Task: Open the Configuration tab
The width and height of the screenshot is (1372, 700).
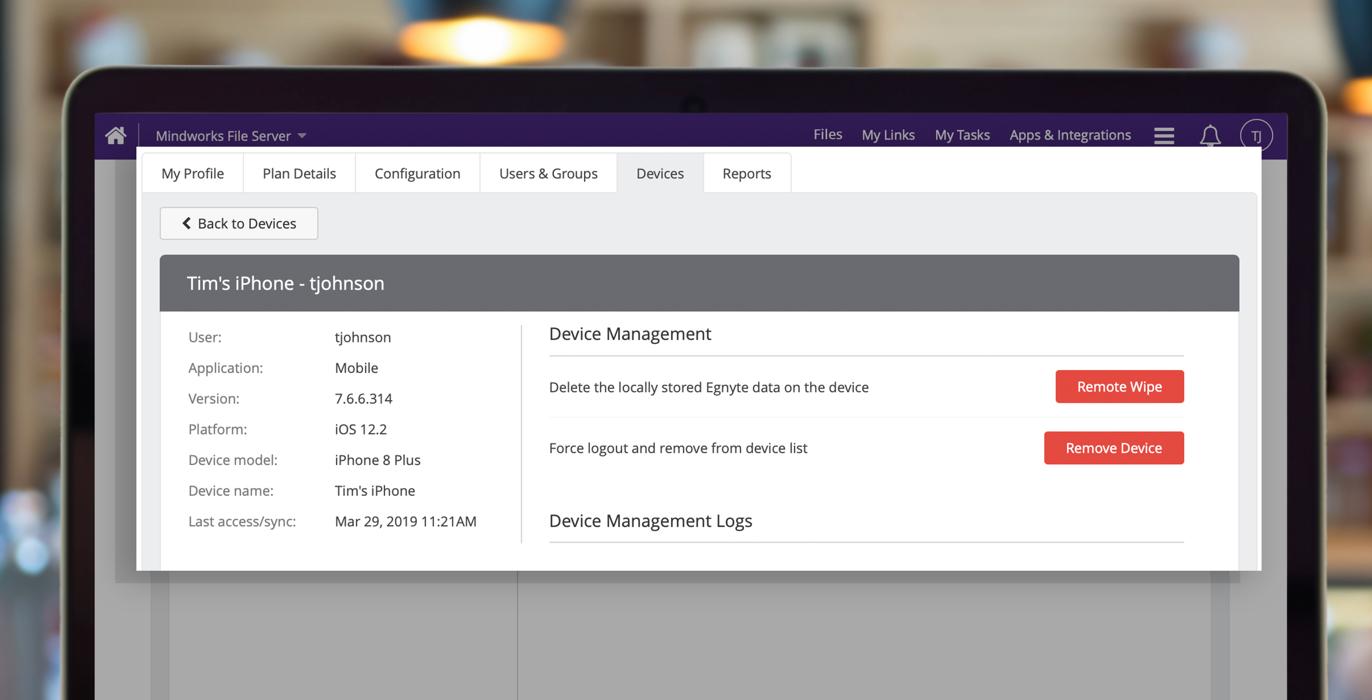Action: coord(417,173)
